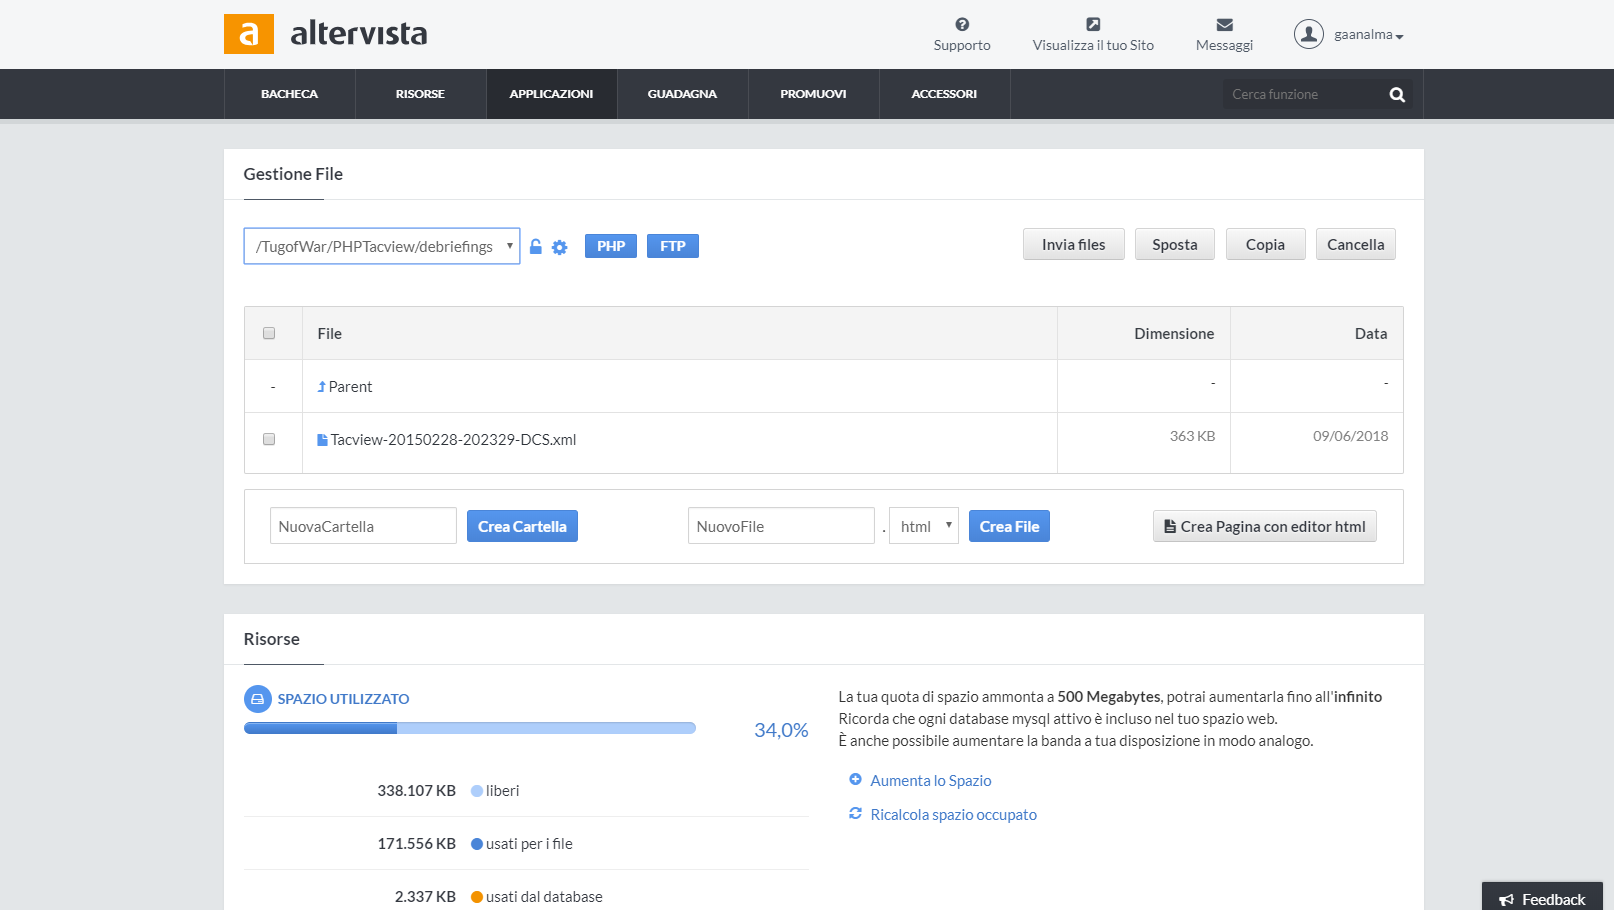Click the user avatar icon
Image resolution: width=1617 pixels, height=911 pixels.
[1309, 34]
